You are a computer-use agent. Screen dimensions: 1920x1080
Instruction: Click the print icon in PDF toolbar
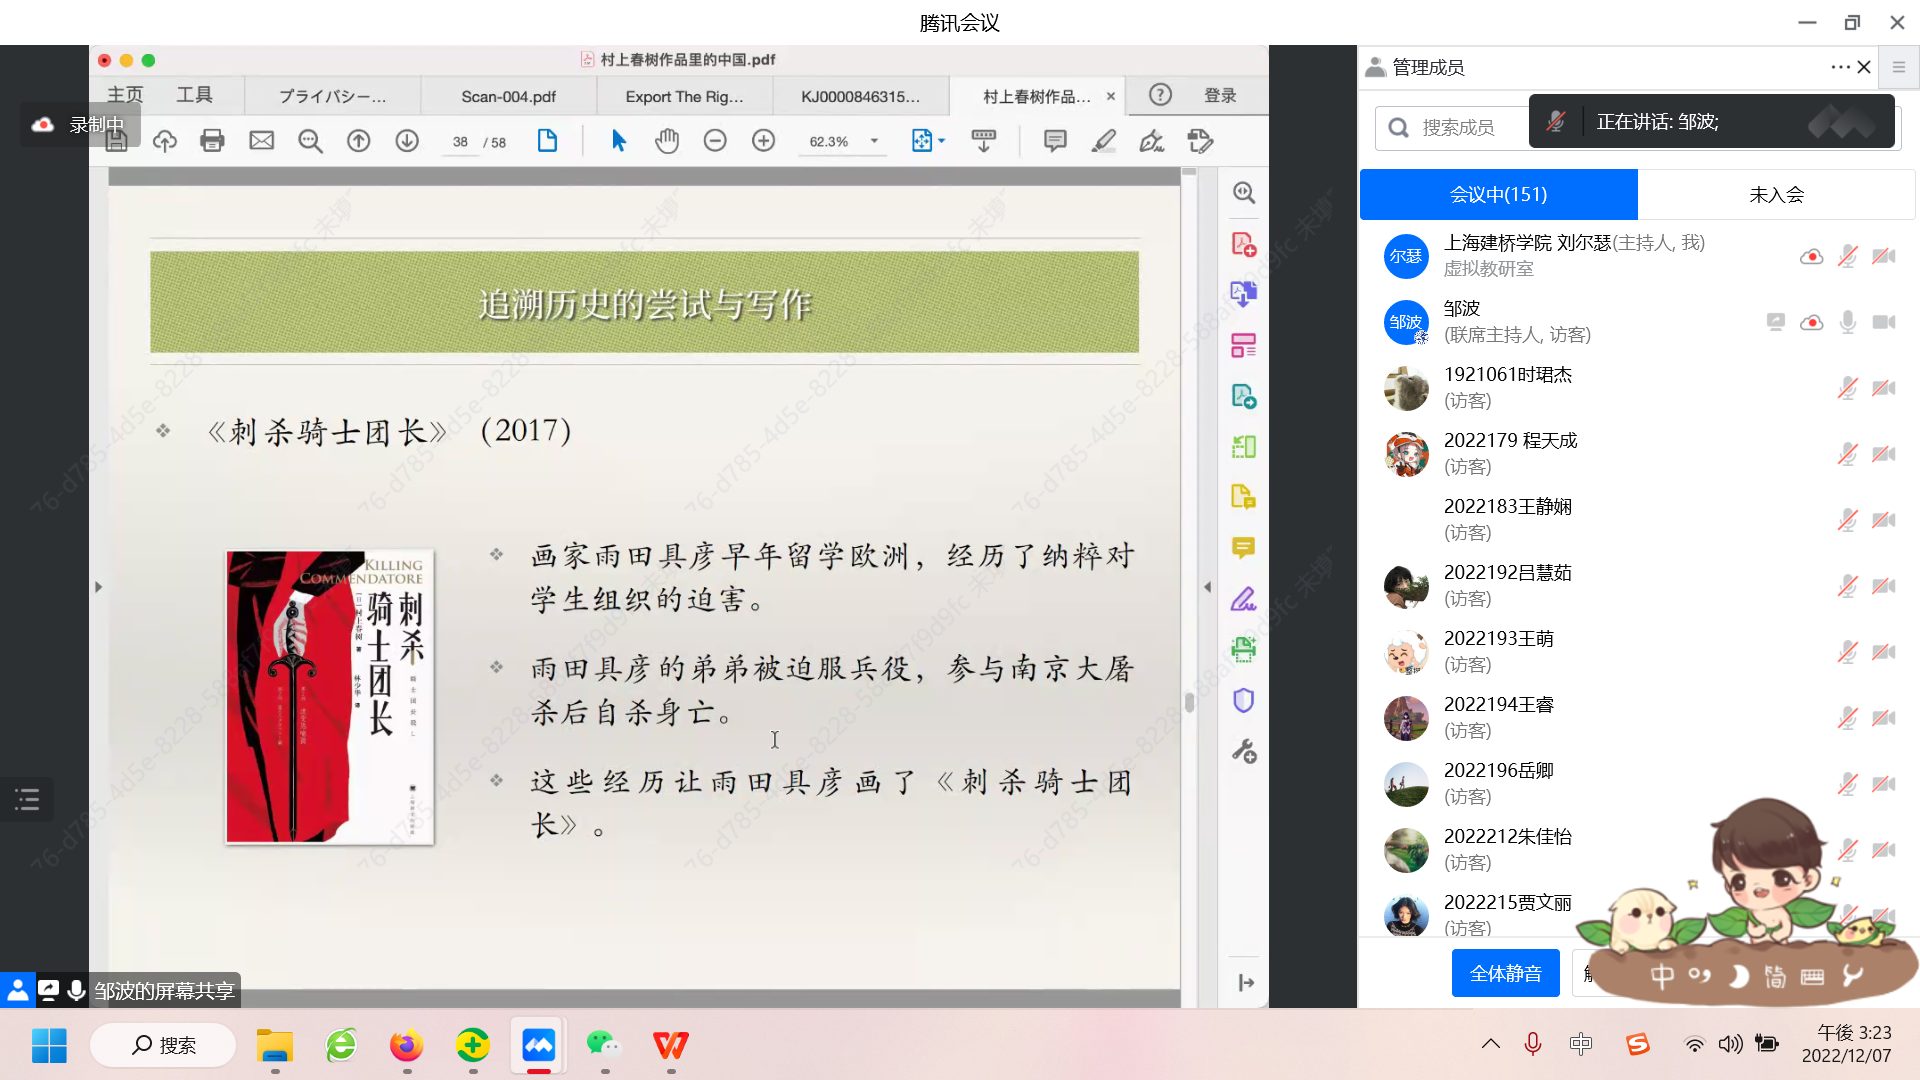[212, 141]
